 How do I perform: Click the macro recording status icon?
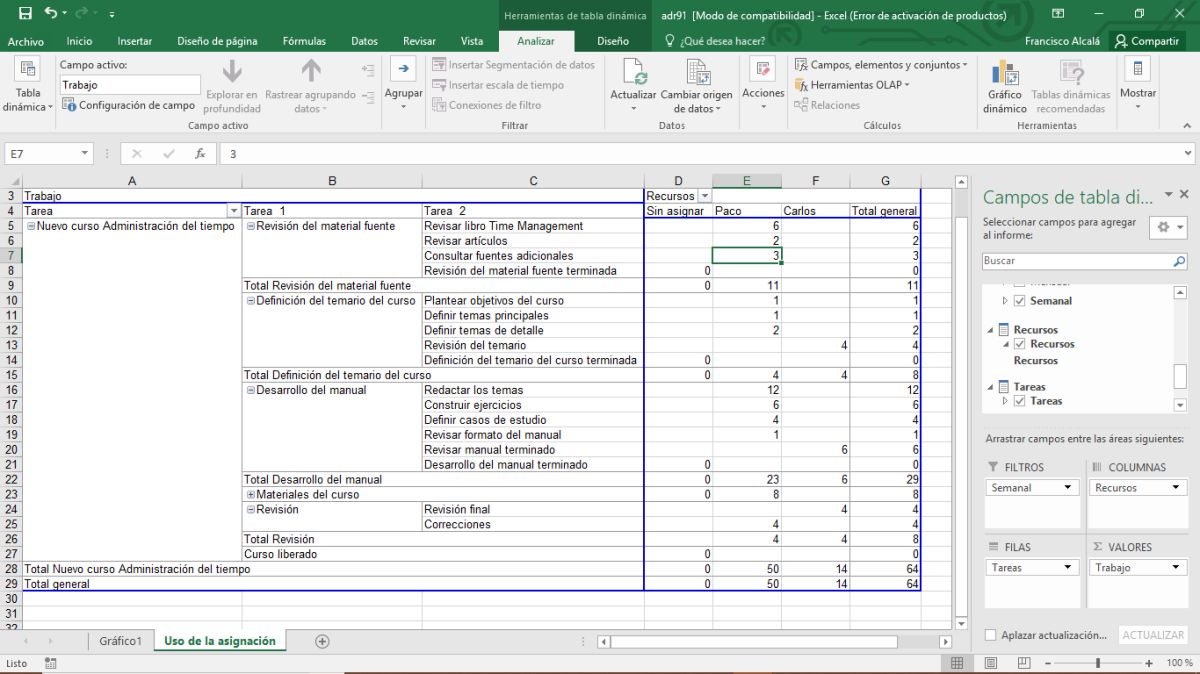coord(50,663)
